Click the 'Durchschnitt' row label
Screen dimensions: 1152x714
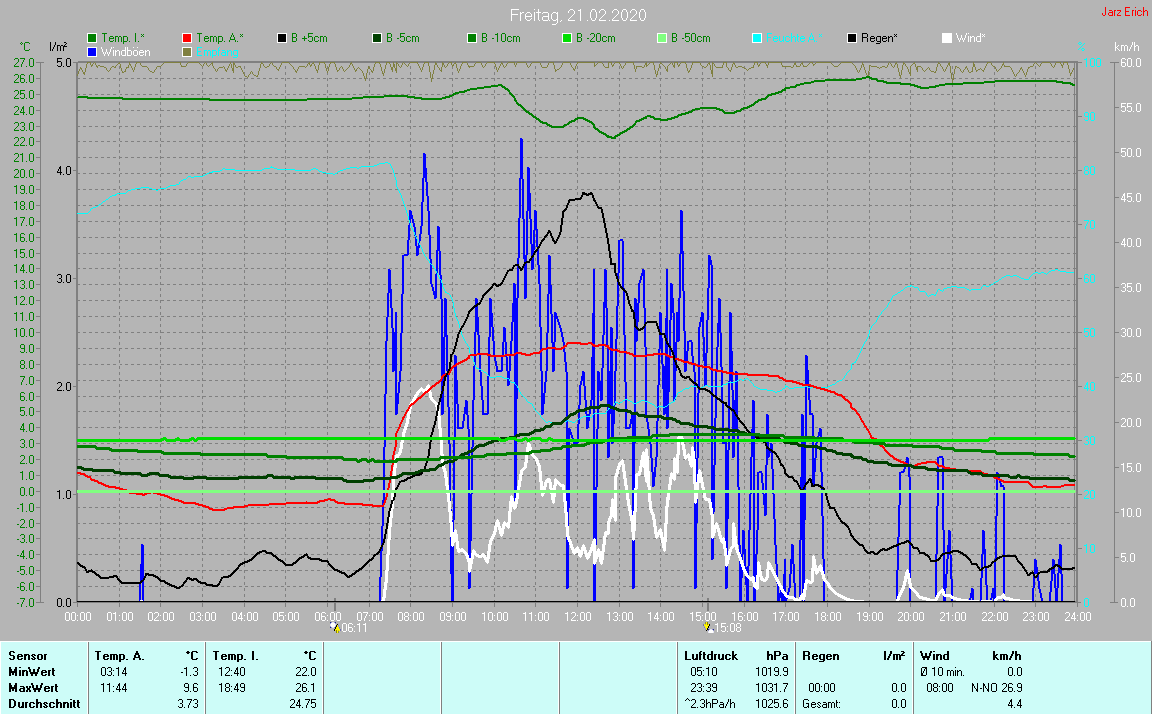coord(44,704)
